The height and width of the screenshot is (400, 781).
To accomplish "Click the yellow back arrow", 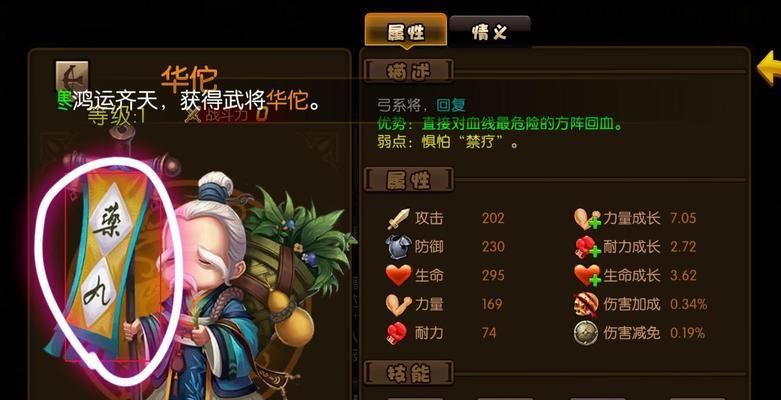I will tap(769, 68).
